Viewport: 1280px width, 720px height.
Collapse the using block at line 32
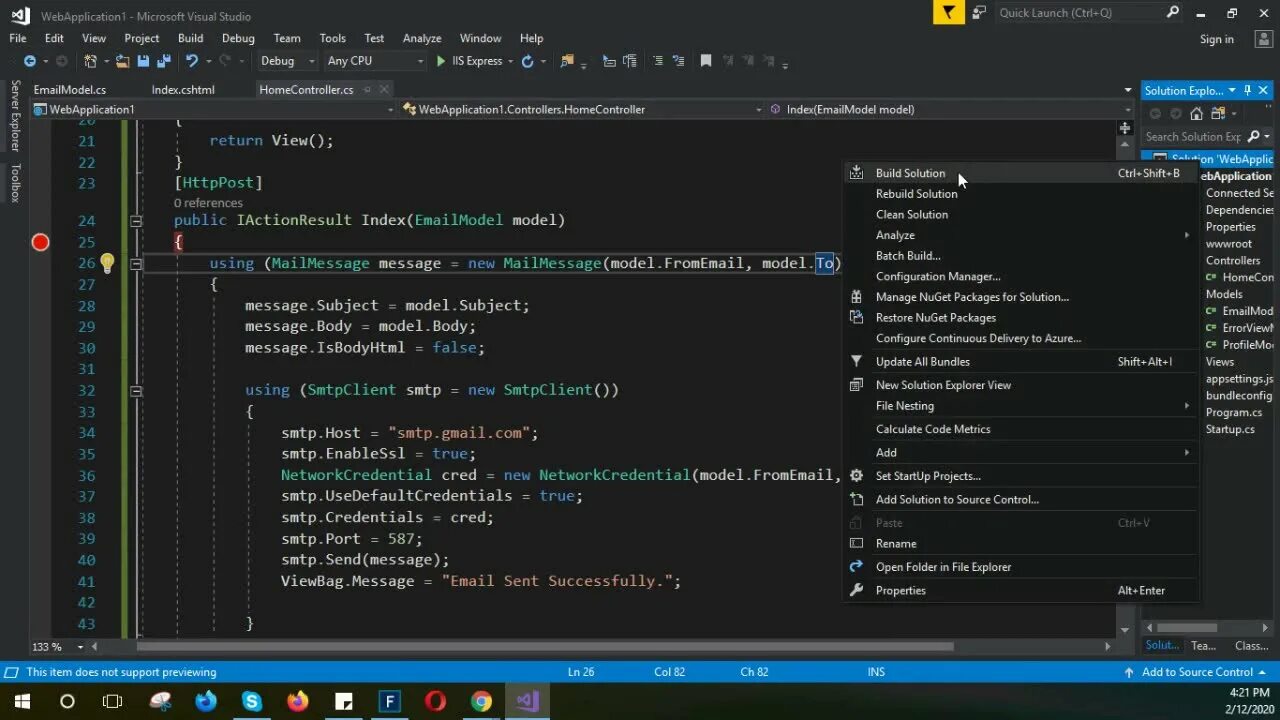136,390
